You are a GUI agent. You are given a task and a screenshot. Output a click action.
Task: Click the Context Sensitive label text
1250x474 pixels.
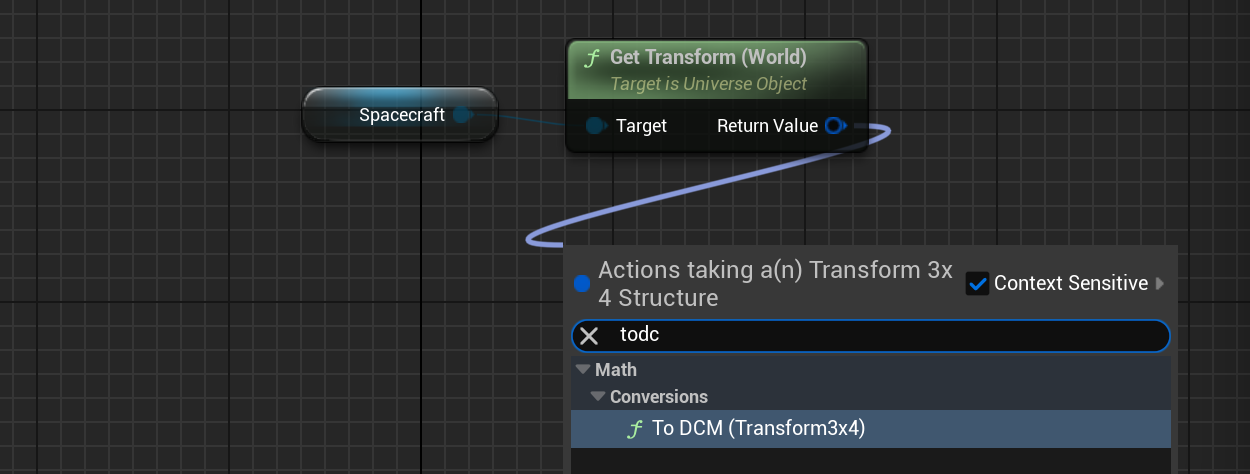click(x=1070, y=284)
